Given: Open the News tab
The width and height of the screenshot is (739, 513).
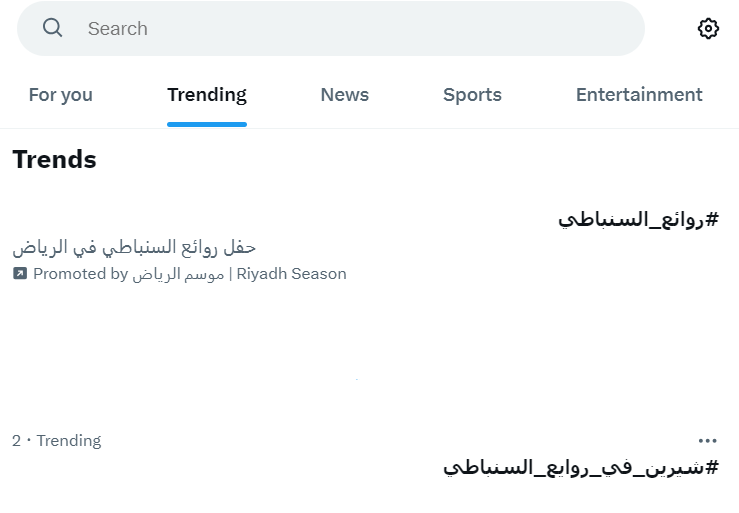Looking at the screenshot, I should pyautogui.click(x=344, y=95).
